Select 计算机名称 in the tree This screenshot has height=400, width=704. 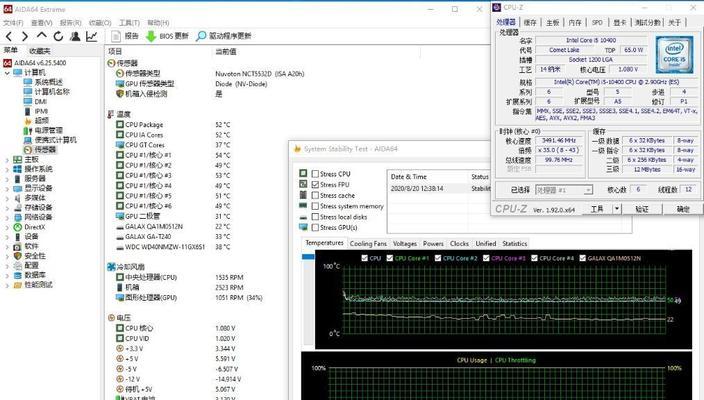(x=47, y=92)
